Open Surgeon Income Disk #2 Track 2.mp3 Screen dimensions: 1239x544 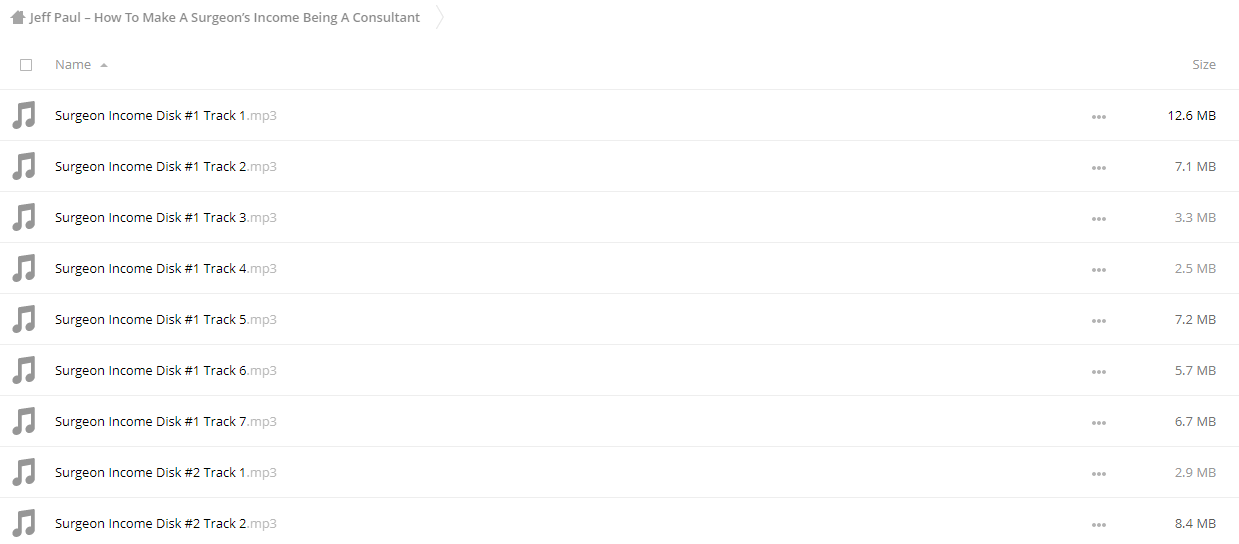[x=166, y=523]
